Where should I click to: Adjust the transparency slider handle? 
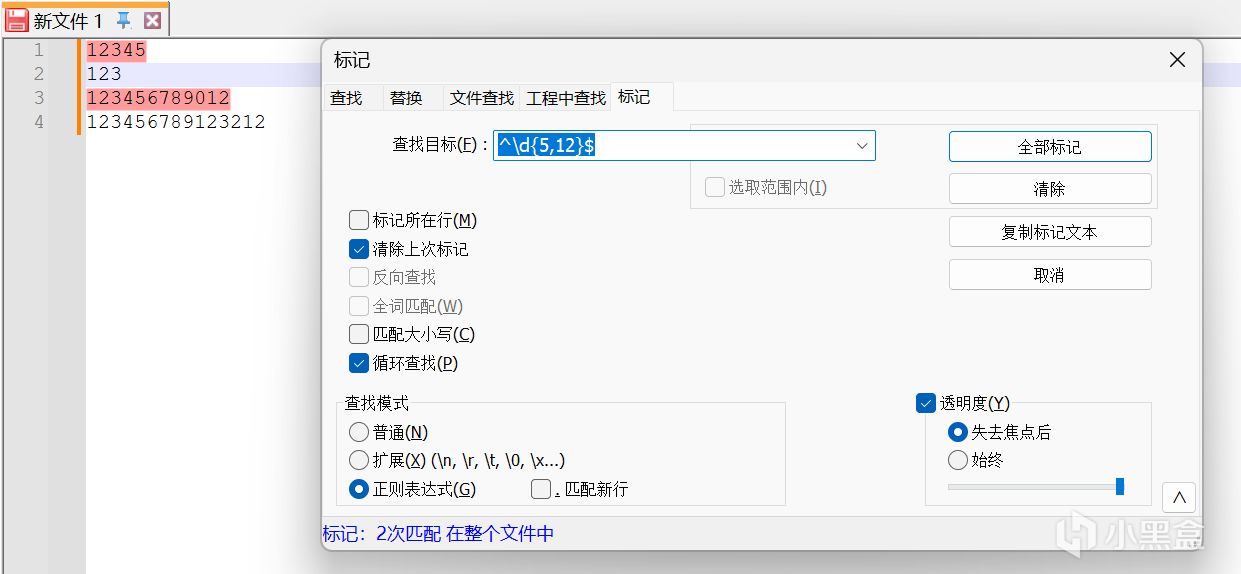1120,486
